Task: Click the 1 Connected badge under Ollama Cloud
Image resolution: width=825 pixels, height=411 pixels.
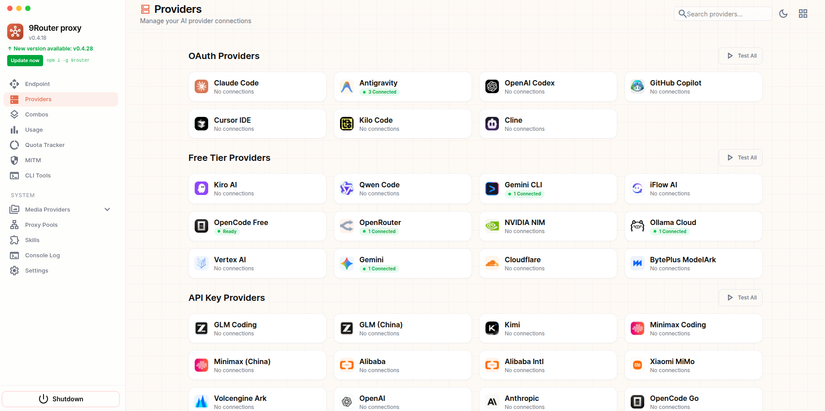Action: click(x=669, y=232)
